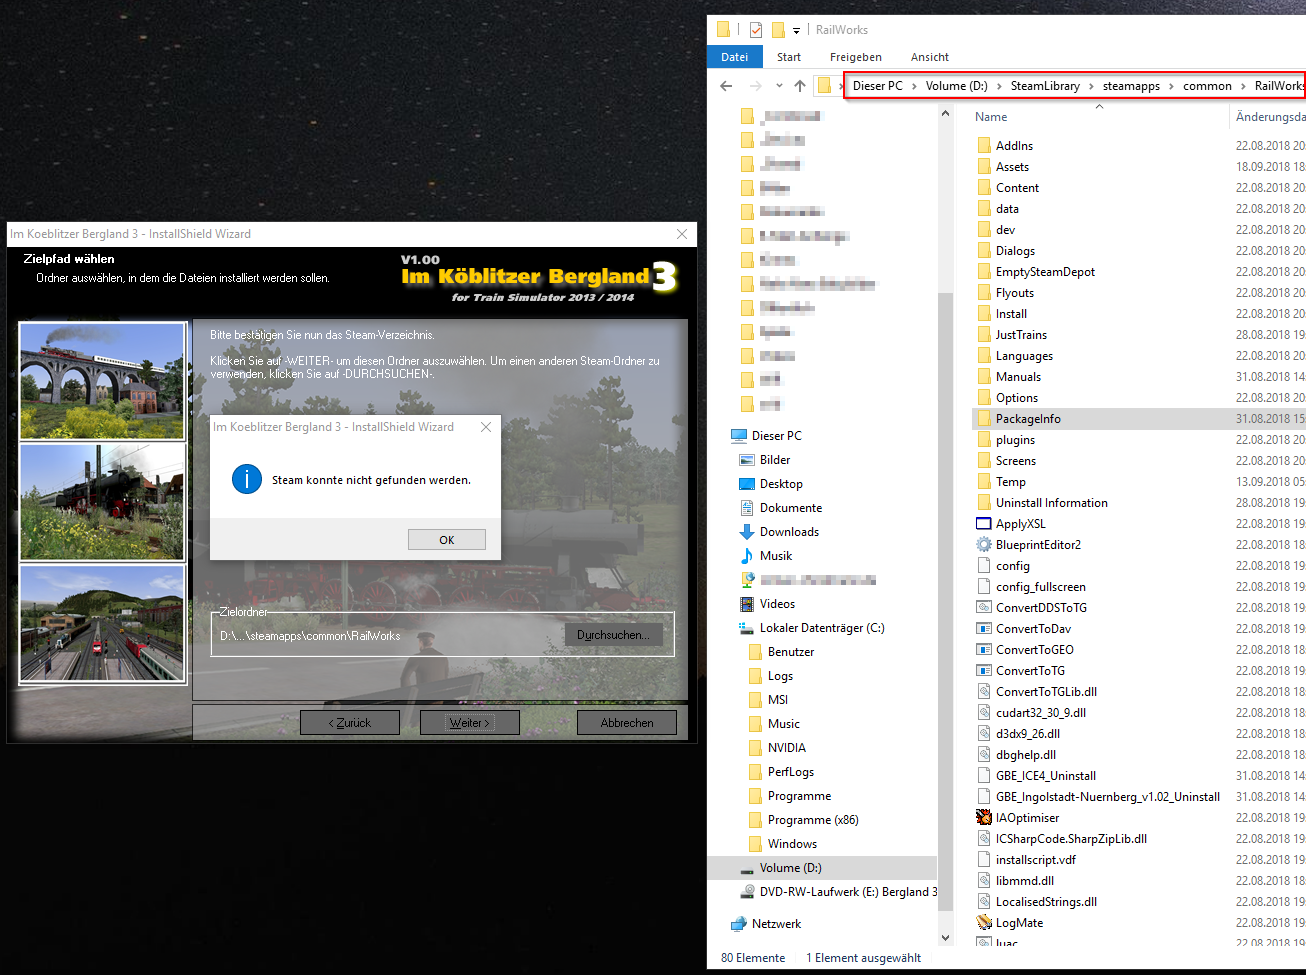
Task: Click the ConvertDDSToTG file icon
Action: click(x=984, y=608)
